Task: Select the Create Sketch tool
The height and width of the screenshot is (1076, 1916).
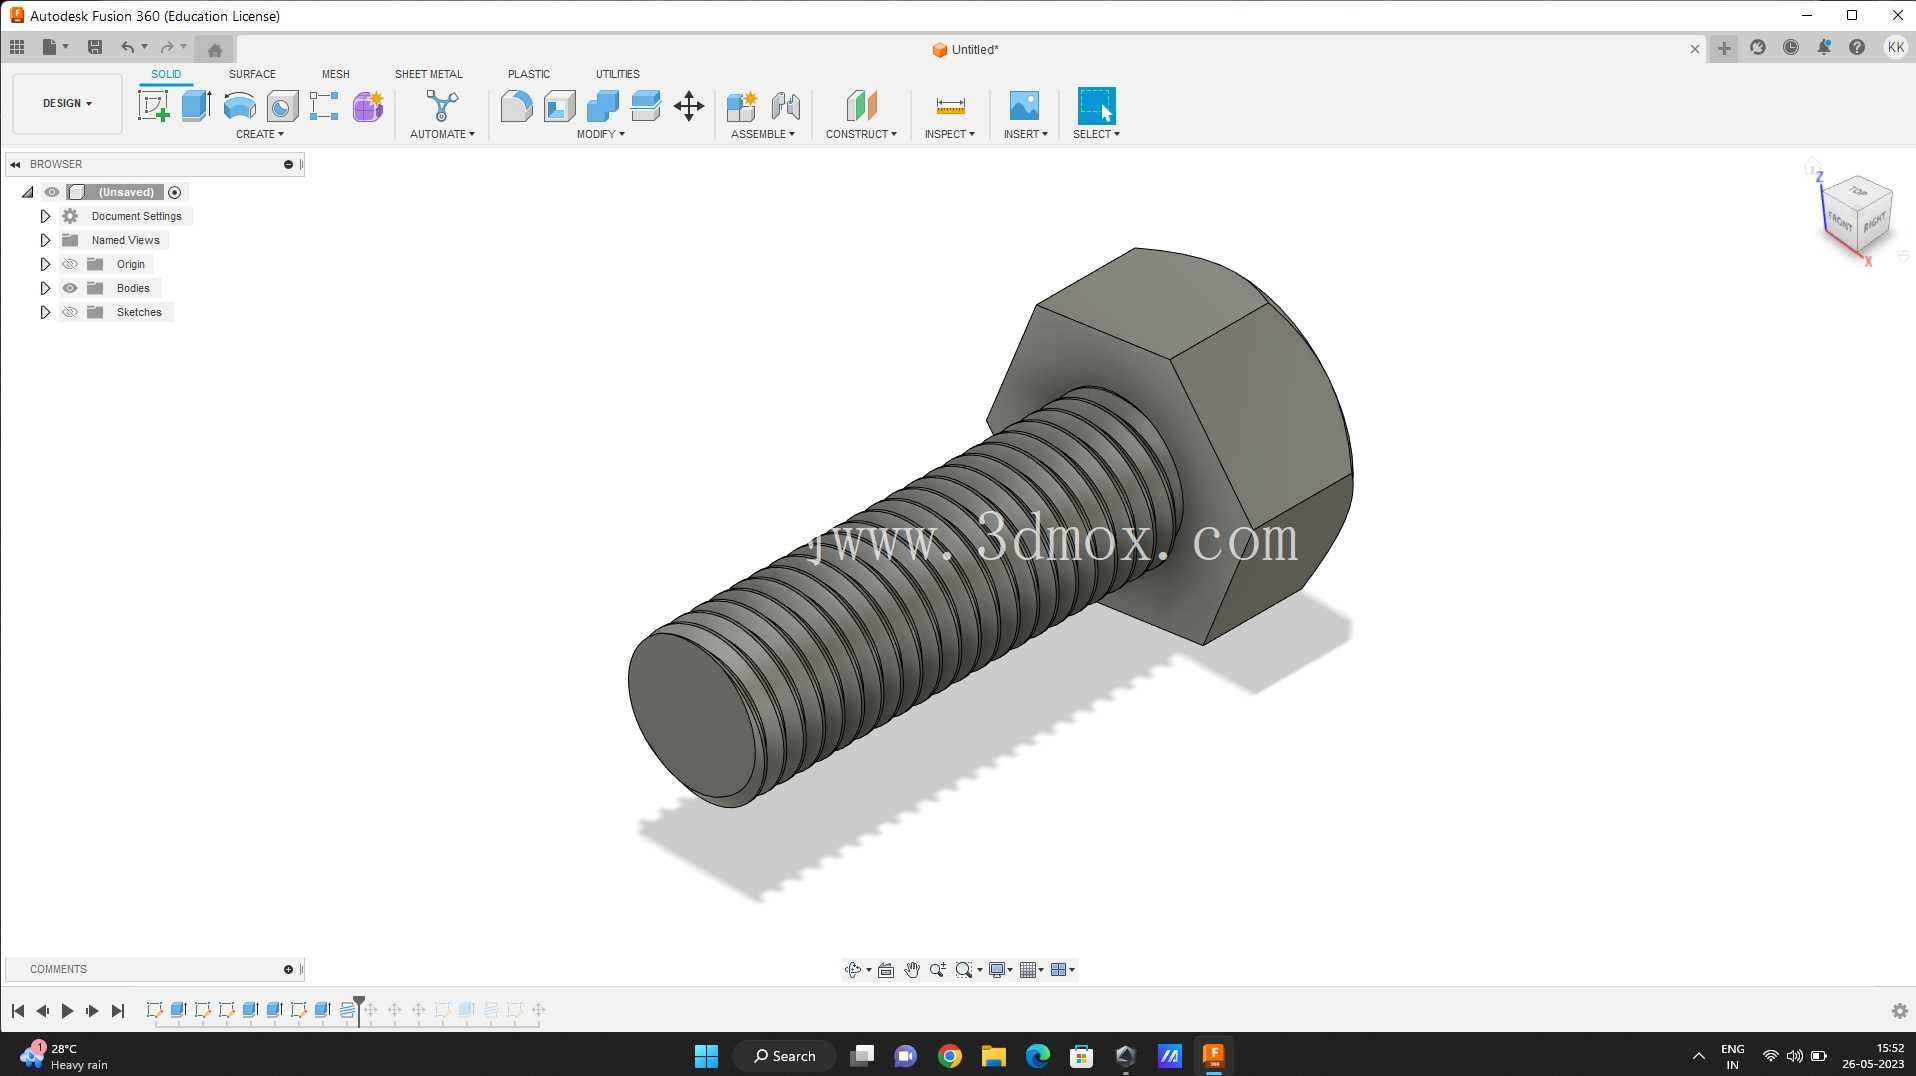Action: point(153,106)
